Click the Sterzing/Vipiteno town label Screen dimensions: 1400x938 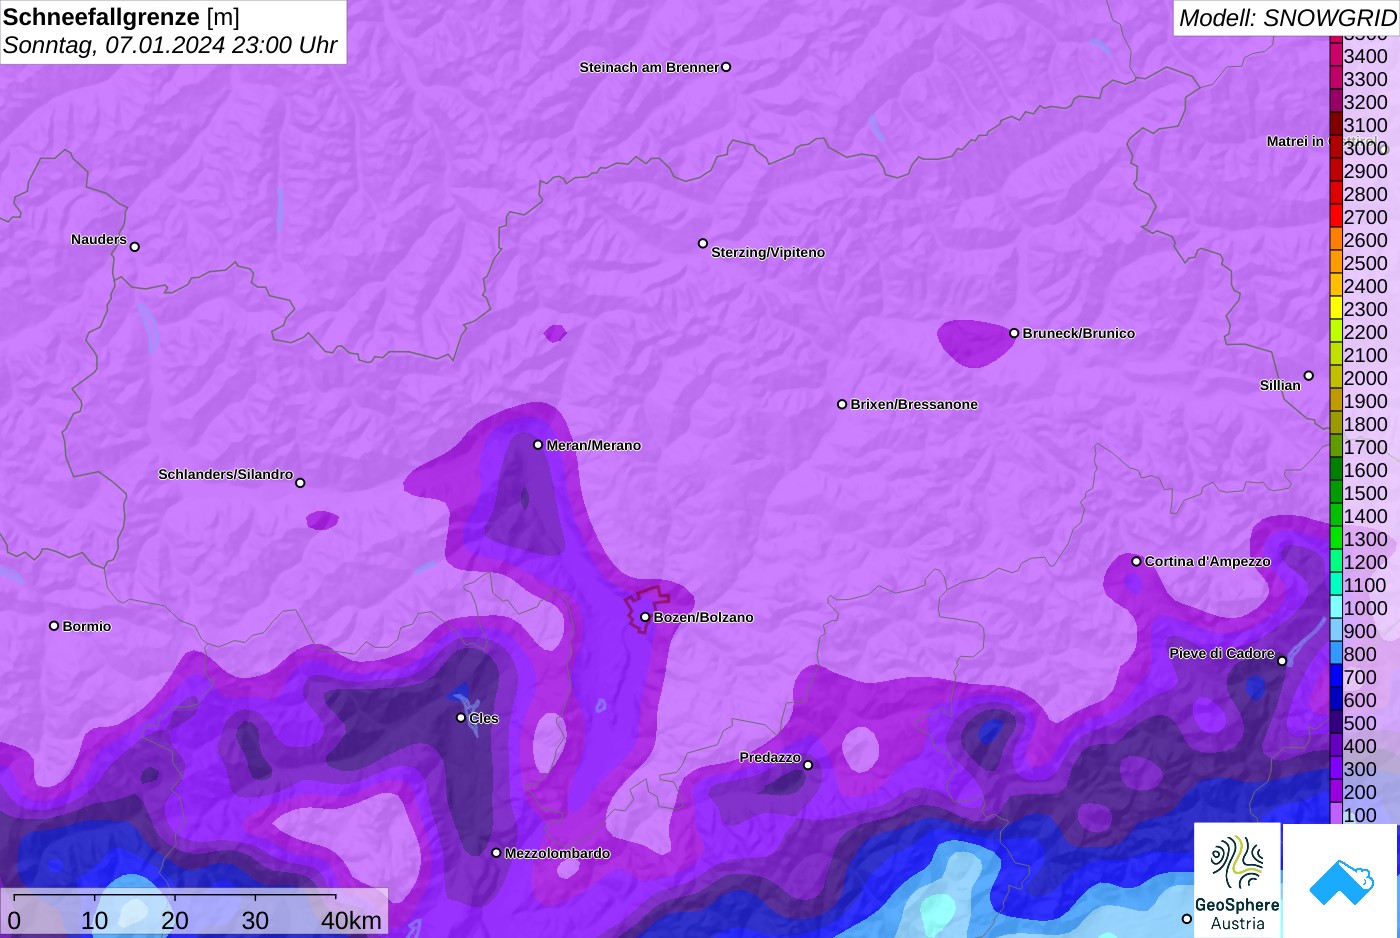pyautogui.click(x=767, y=253)
